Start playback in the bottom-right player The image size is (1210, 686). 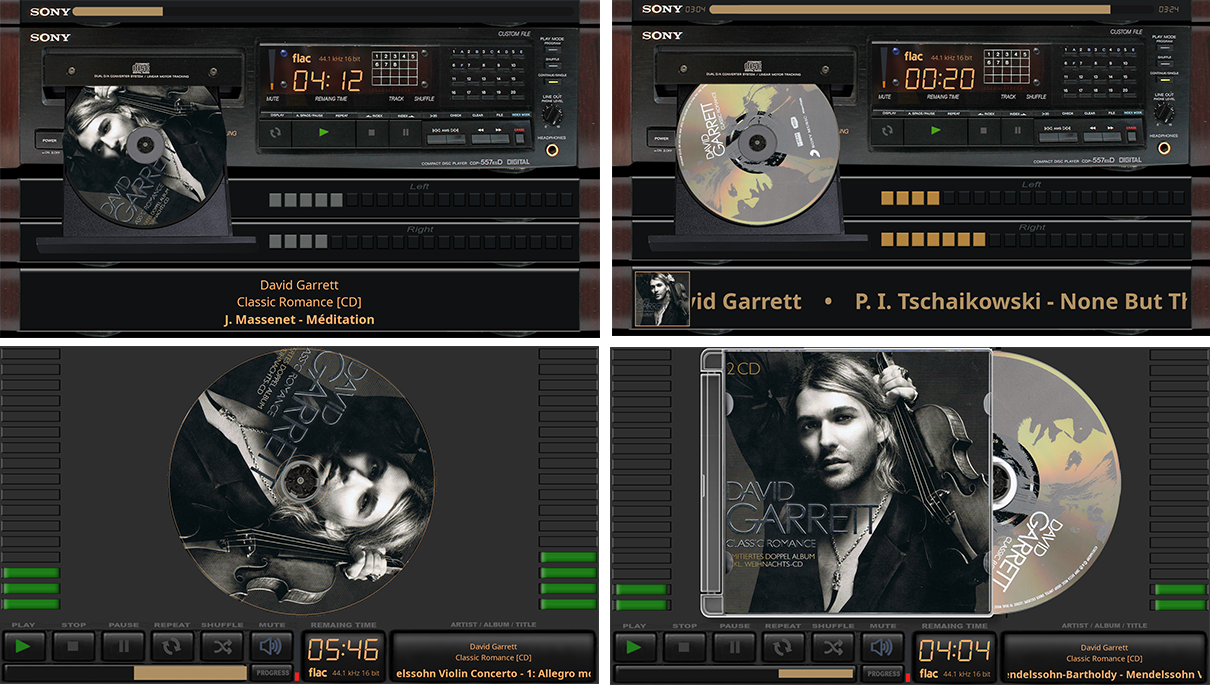point(634,647)
